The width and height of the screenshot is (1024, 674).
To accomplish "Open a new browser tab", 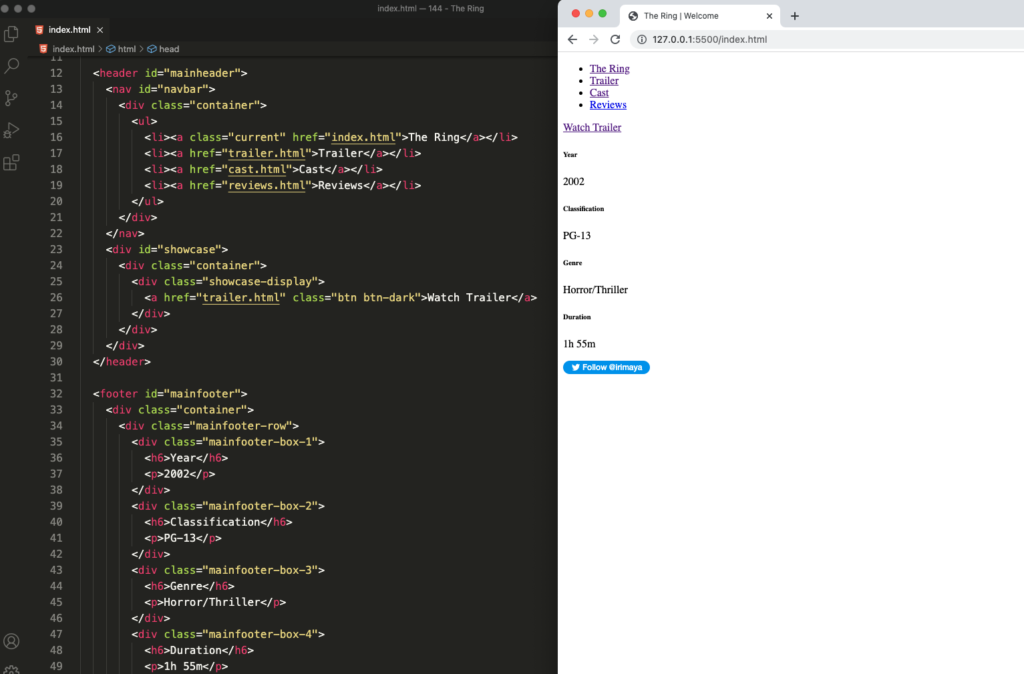I will (x=795, y=16).
